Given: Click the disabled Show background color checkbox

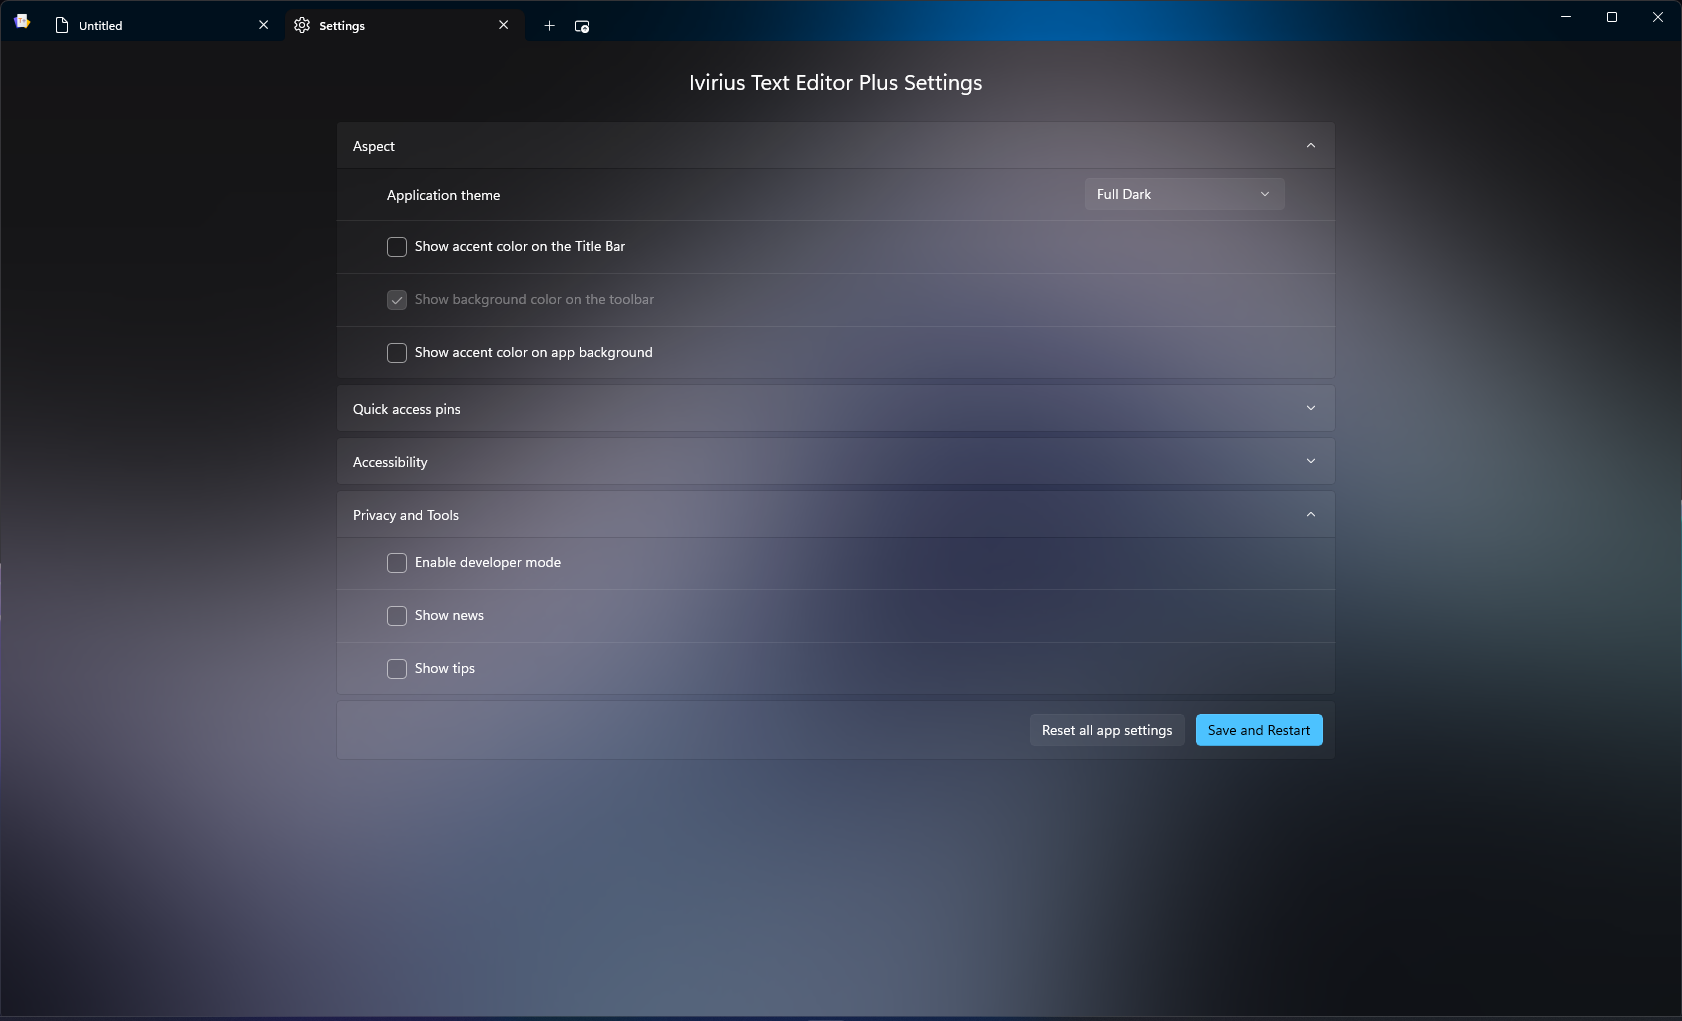Looking at the screenshot, I should 397,300.
